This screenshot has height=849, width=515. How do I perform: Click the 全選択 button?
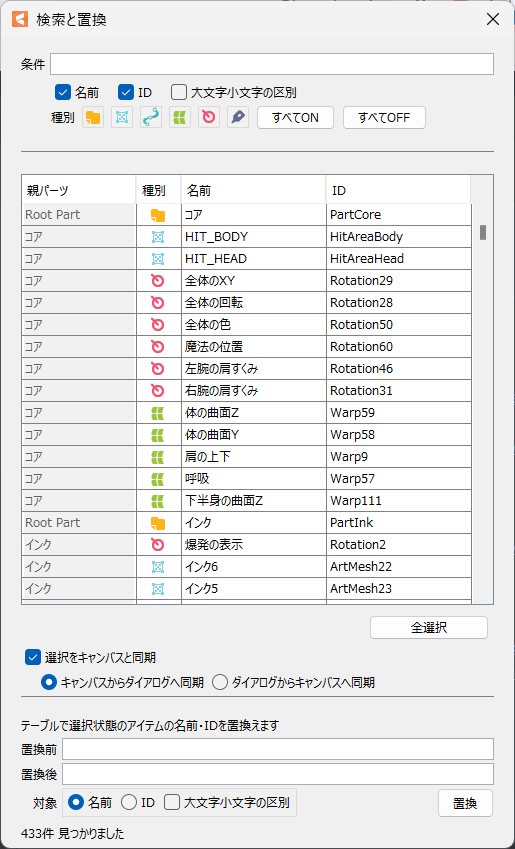click(429, 628)
